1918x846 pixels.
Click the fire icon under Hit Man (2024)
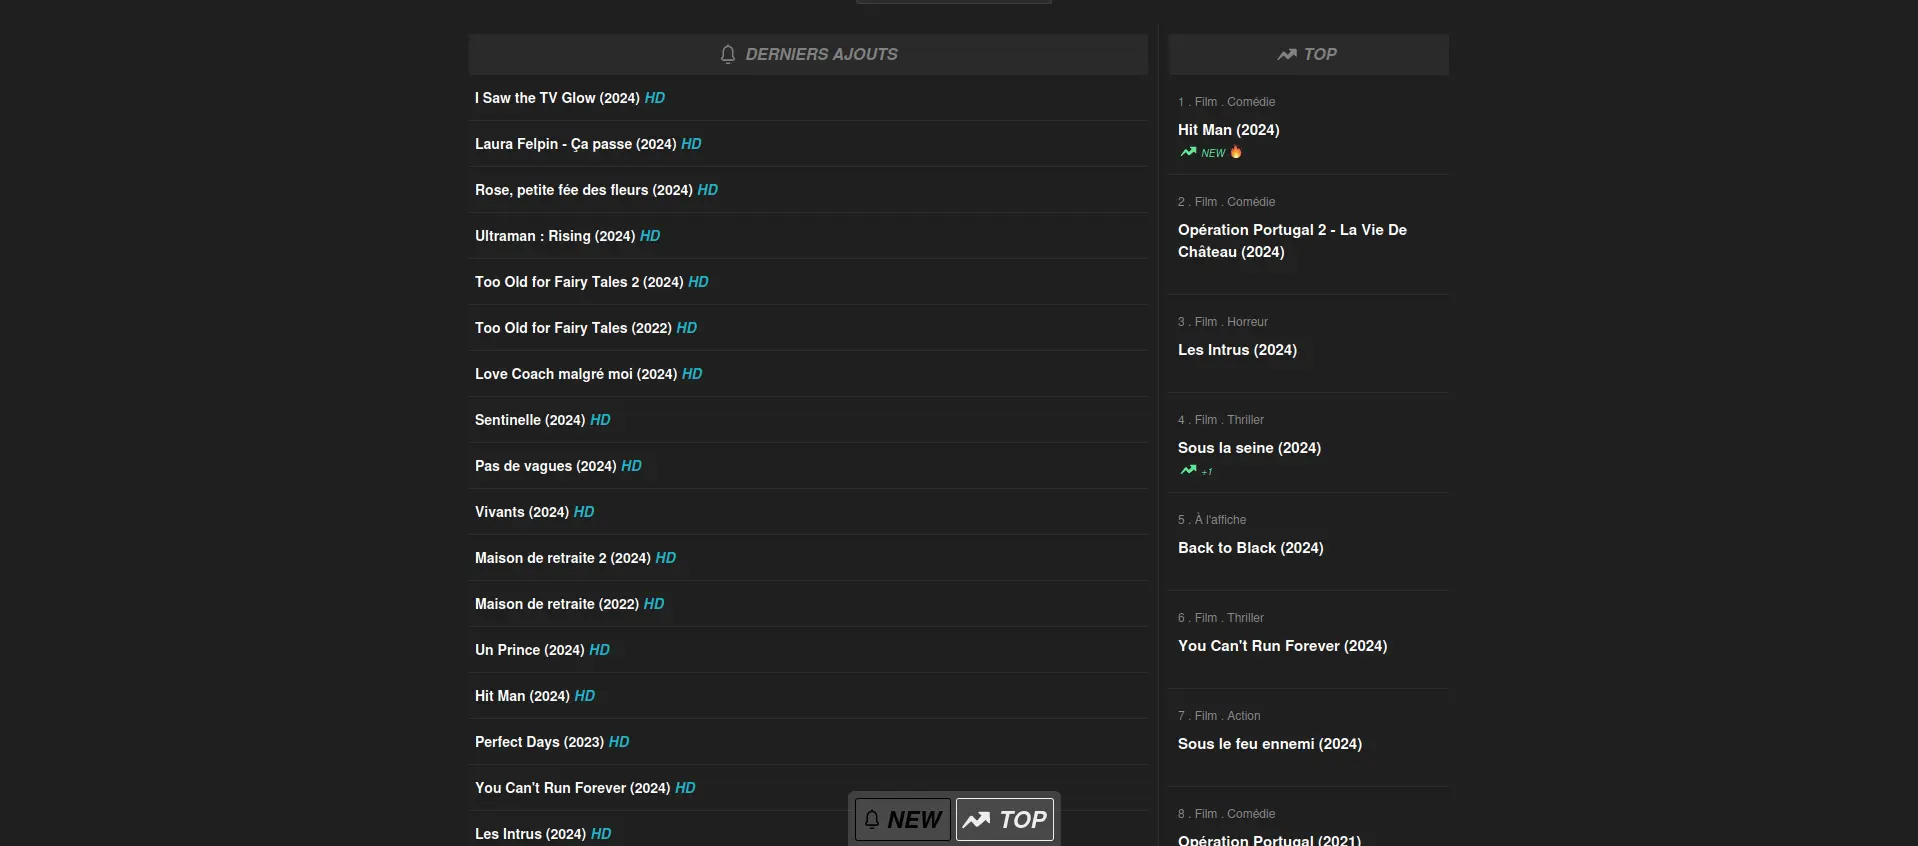tap(1236, 152)
